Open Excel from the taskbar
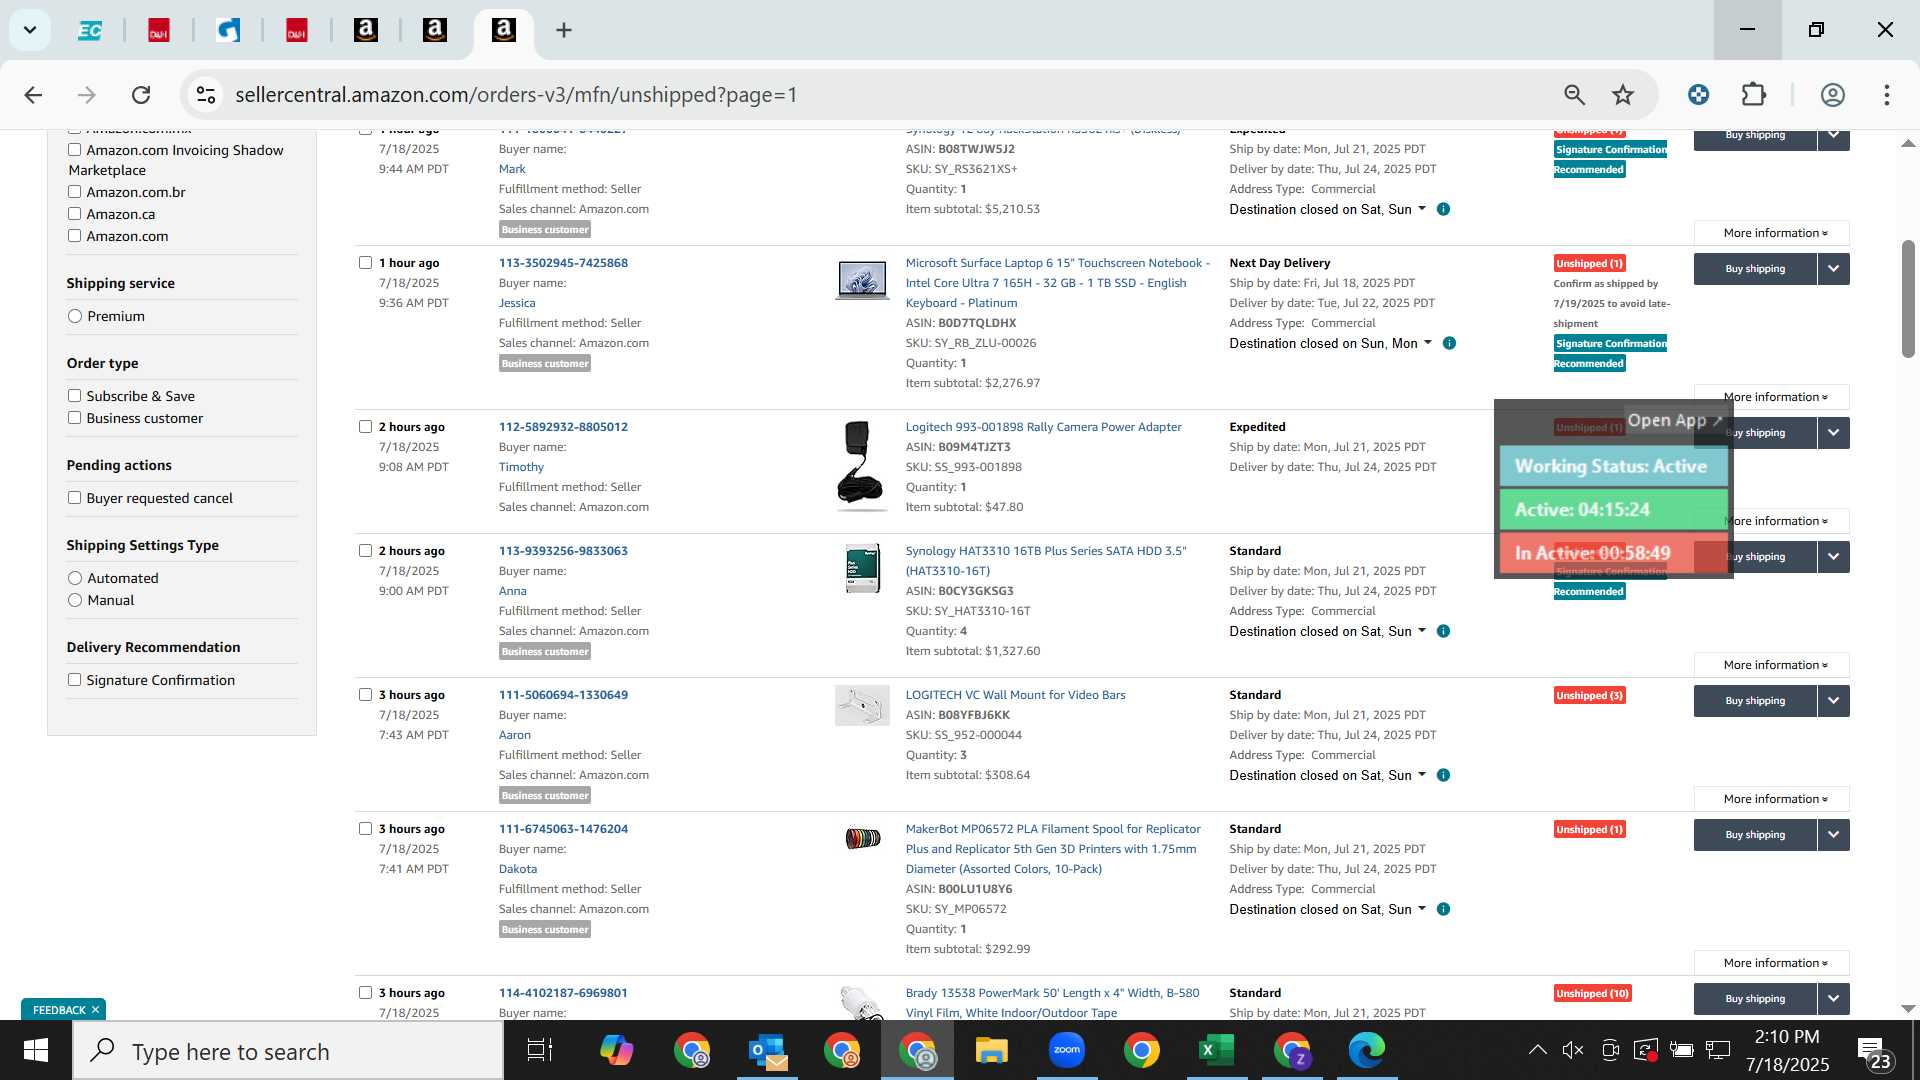 click(x=1217, y=1050)
